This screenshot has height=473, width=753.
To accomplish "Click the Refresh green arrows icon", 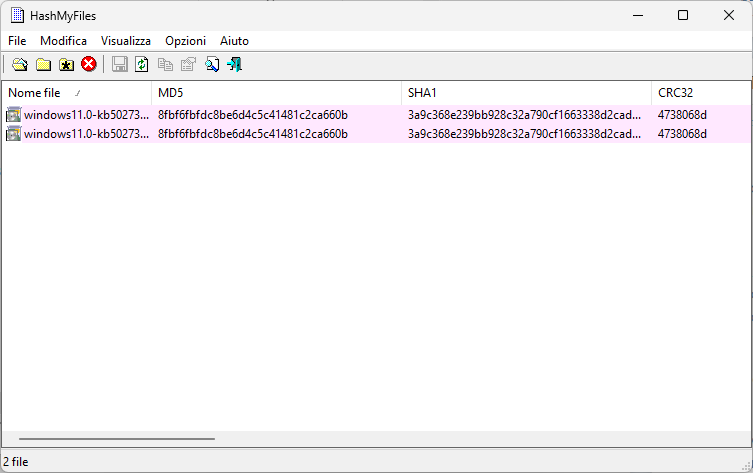I will (142, 64).
